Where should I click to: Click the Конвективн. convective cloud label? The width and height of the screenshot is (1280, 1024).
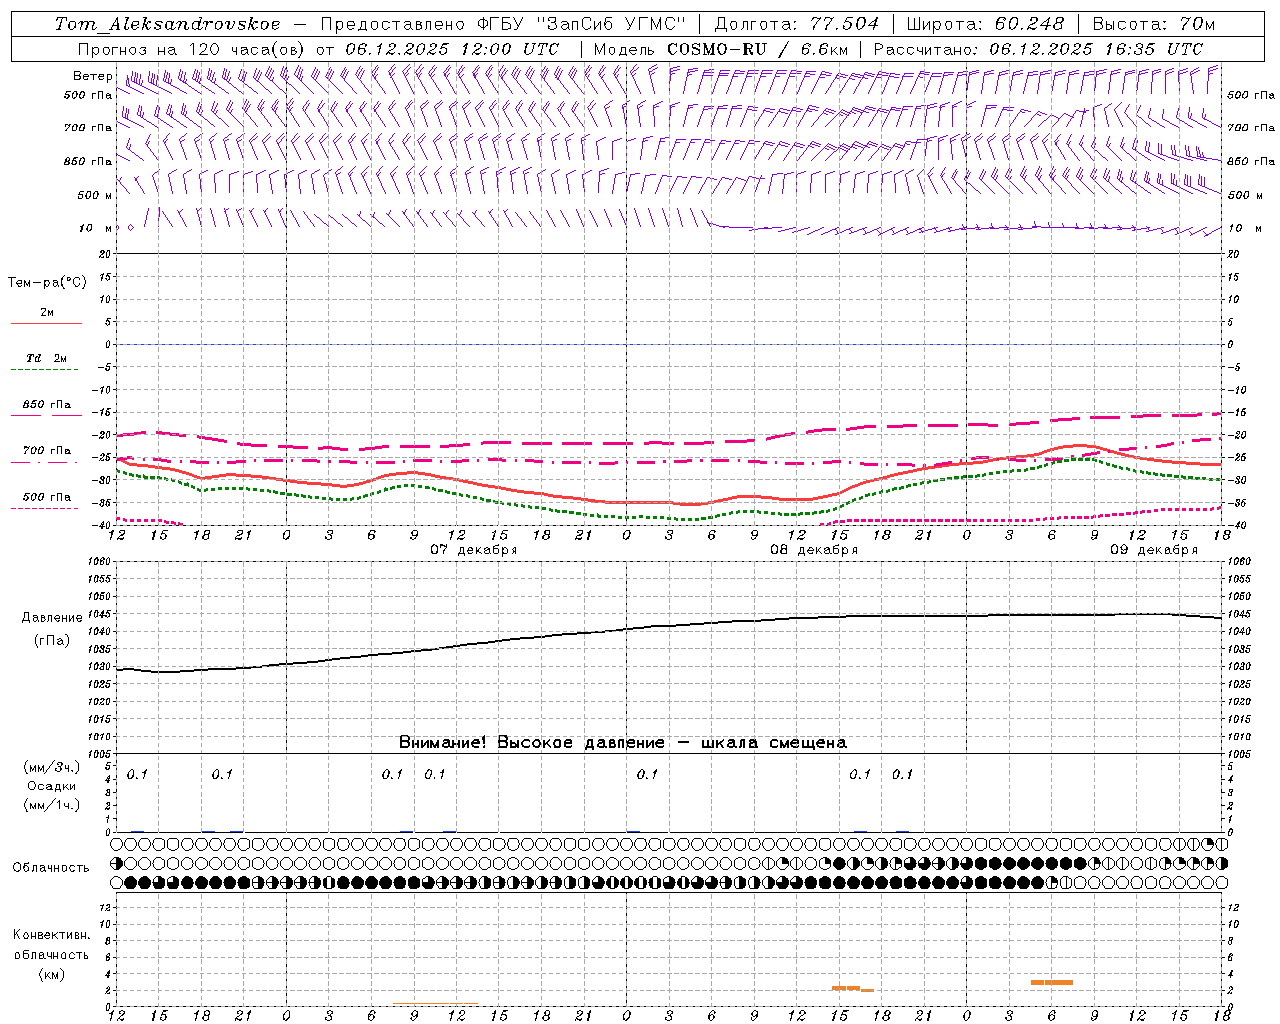51,935
